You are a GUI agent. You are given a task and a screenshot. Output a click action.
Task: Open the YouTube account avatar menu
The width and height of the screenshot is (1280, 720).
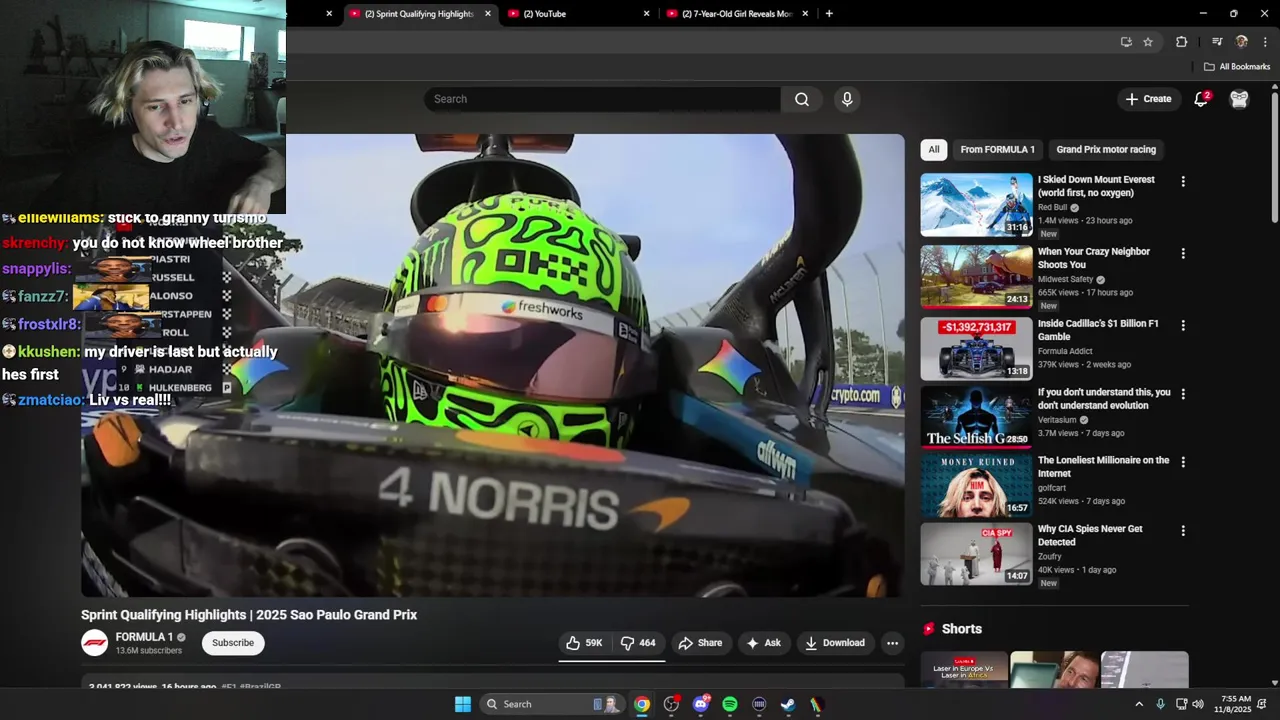point(1239,99)
